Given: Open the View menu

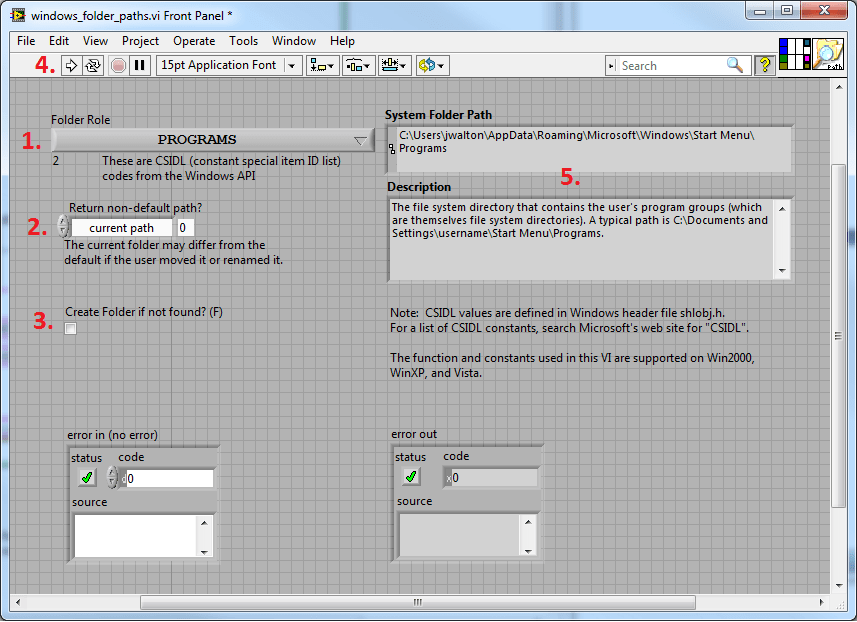Looking at the screenshot, I should click(x=95, y=41).
